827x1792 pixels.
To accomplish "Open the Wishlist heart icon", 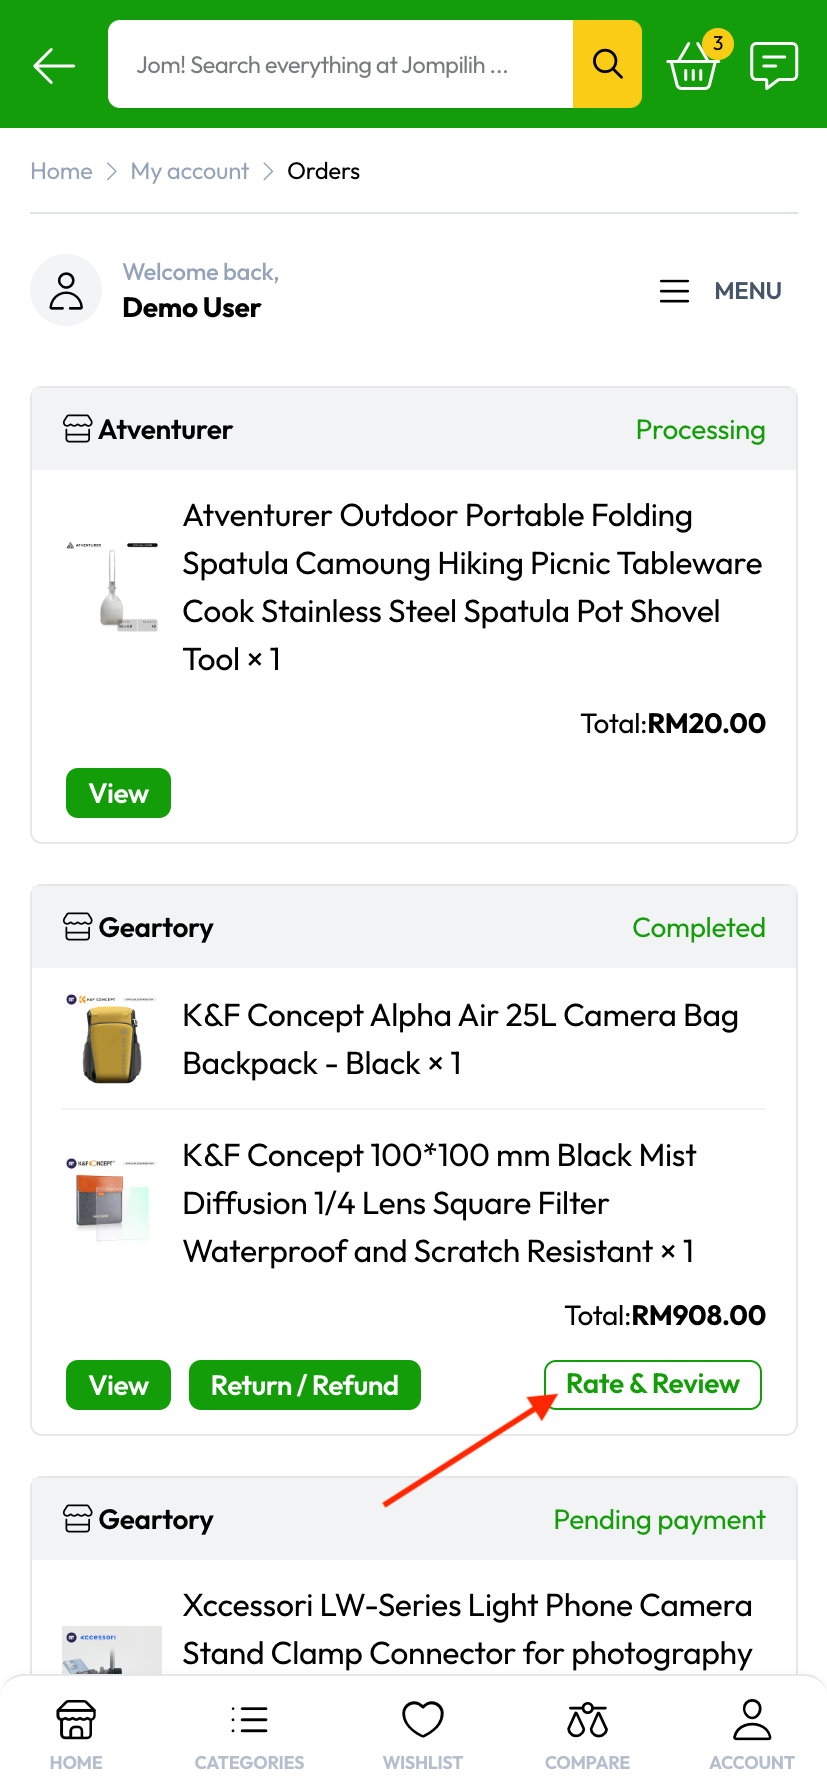I will (423, 1733).
